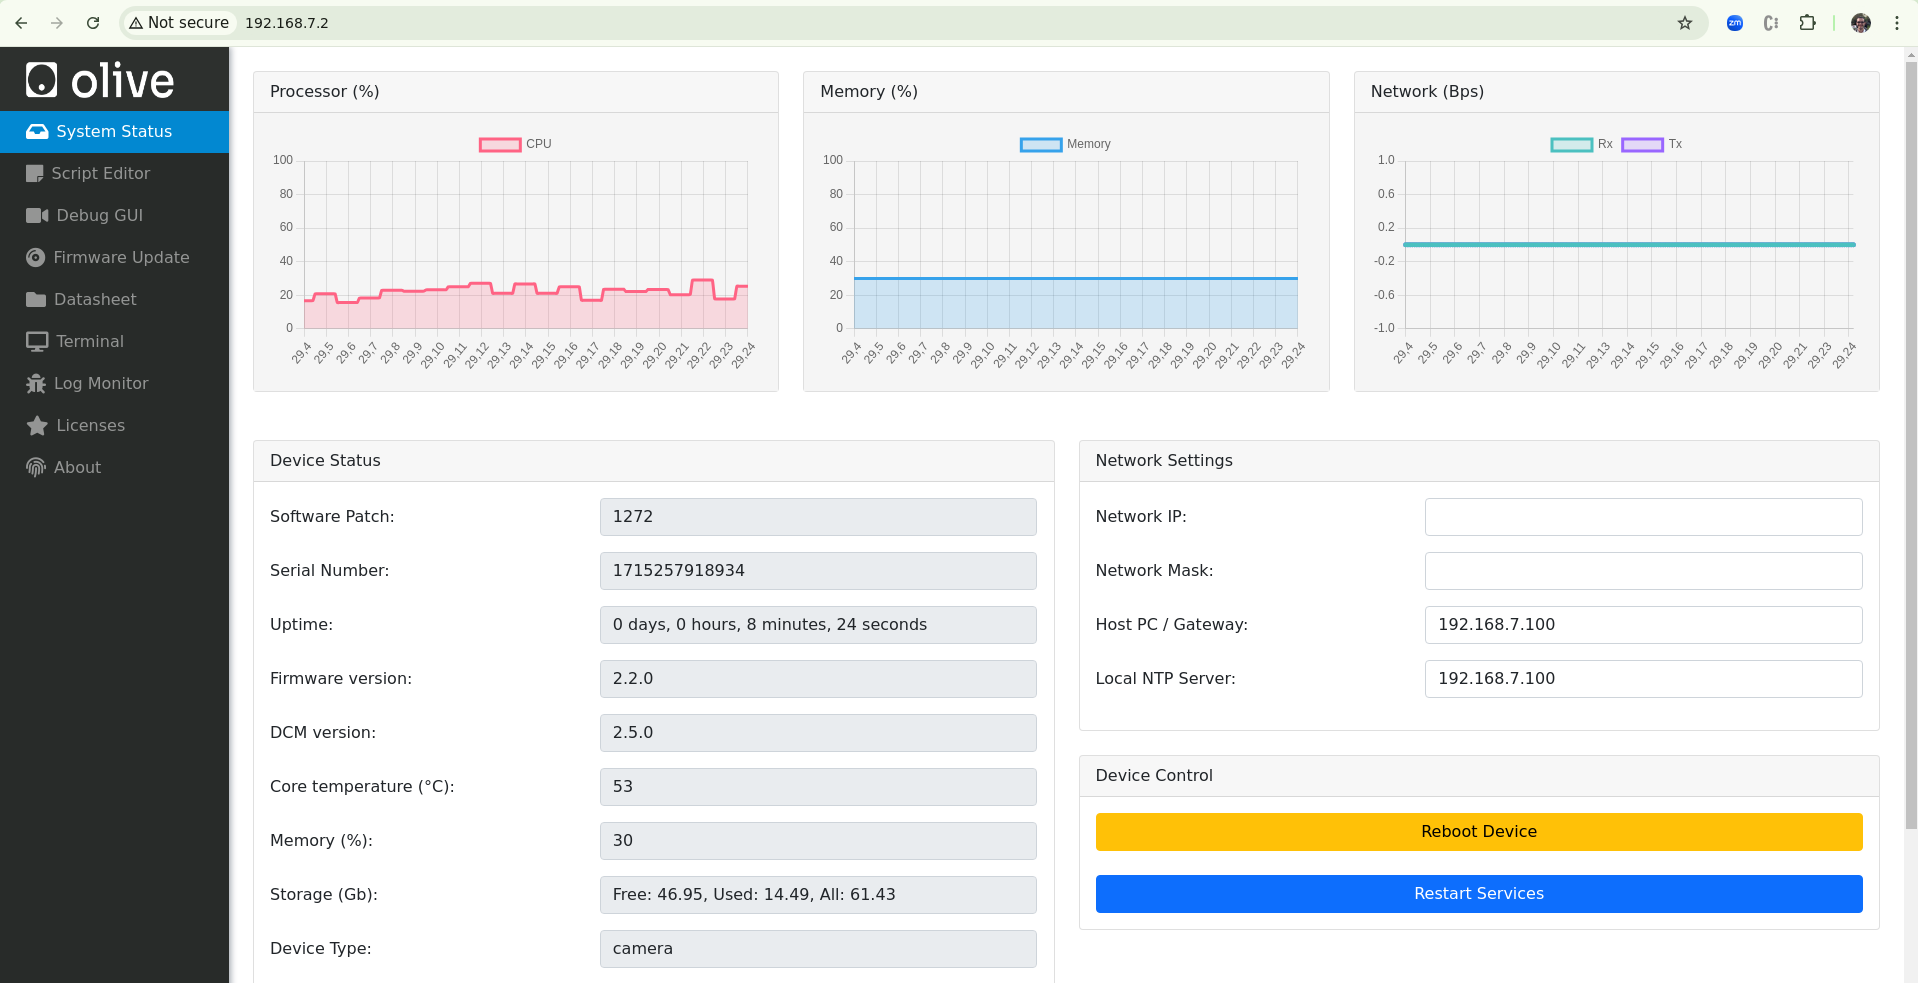Image resolution: width=1918 pixels, height=983 pixels.
Task: Open the Log Monitor menu item
Action: (x=114, y=383)
